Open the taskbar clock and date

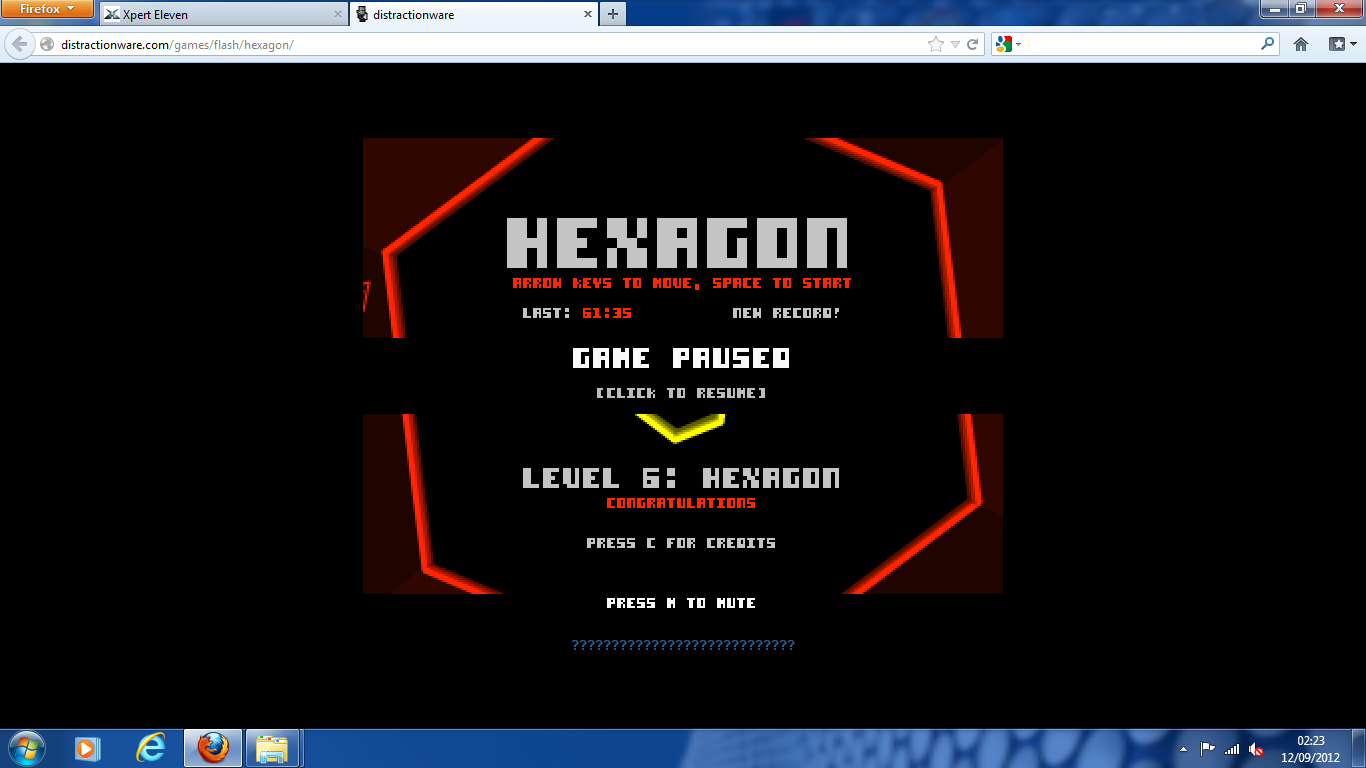click(x=1311, y=749)
